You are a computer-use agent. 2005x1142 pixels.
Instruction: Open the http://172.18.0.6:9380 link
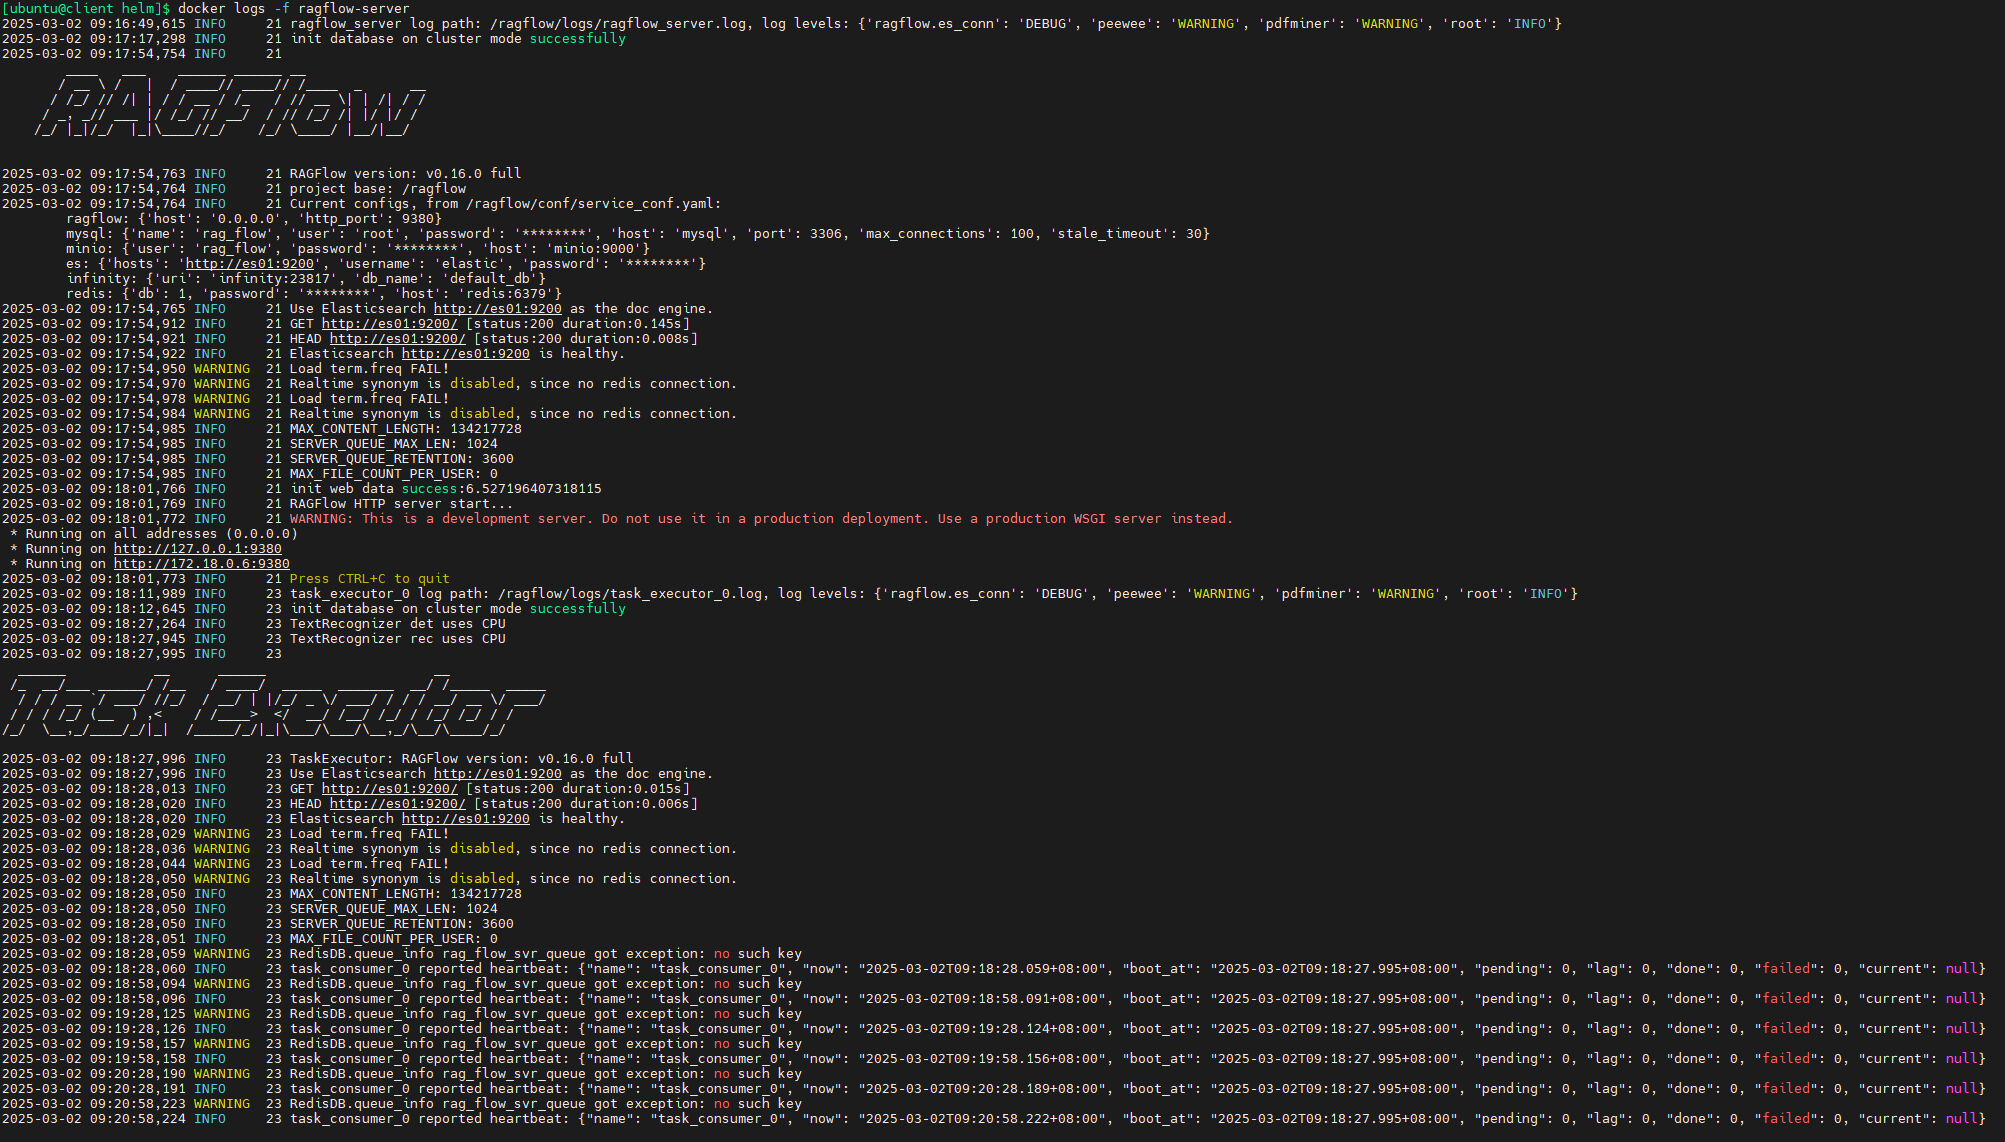(201, 564)
